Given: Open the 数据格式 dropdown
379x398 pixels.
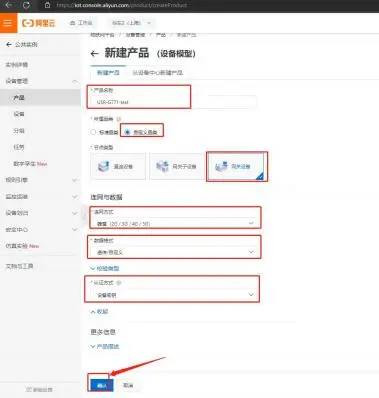Looking at the screenshot, I should coord(175,252).
